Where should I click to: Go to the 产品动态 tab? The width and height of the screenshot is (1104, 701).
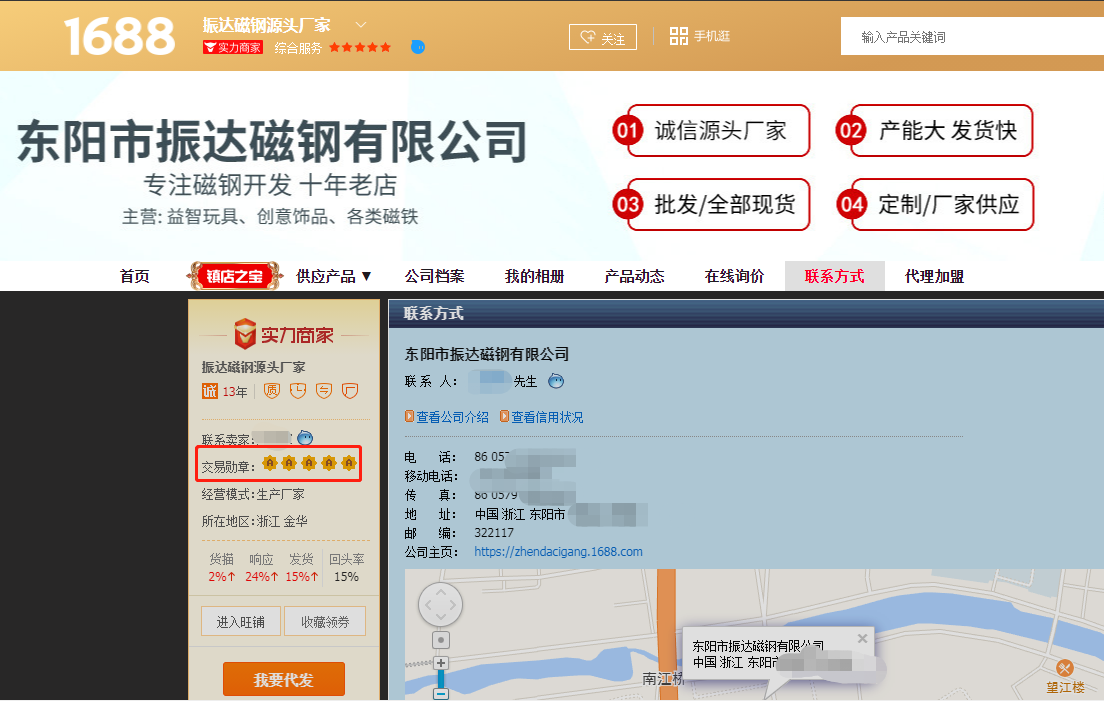click(x=634, y=276)
